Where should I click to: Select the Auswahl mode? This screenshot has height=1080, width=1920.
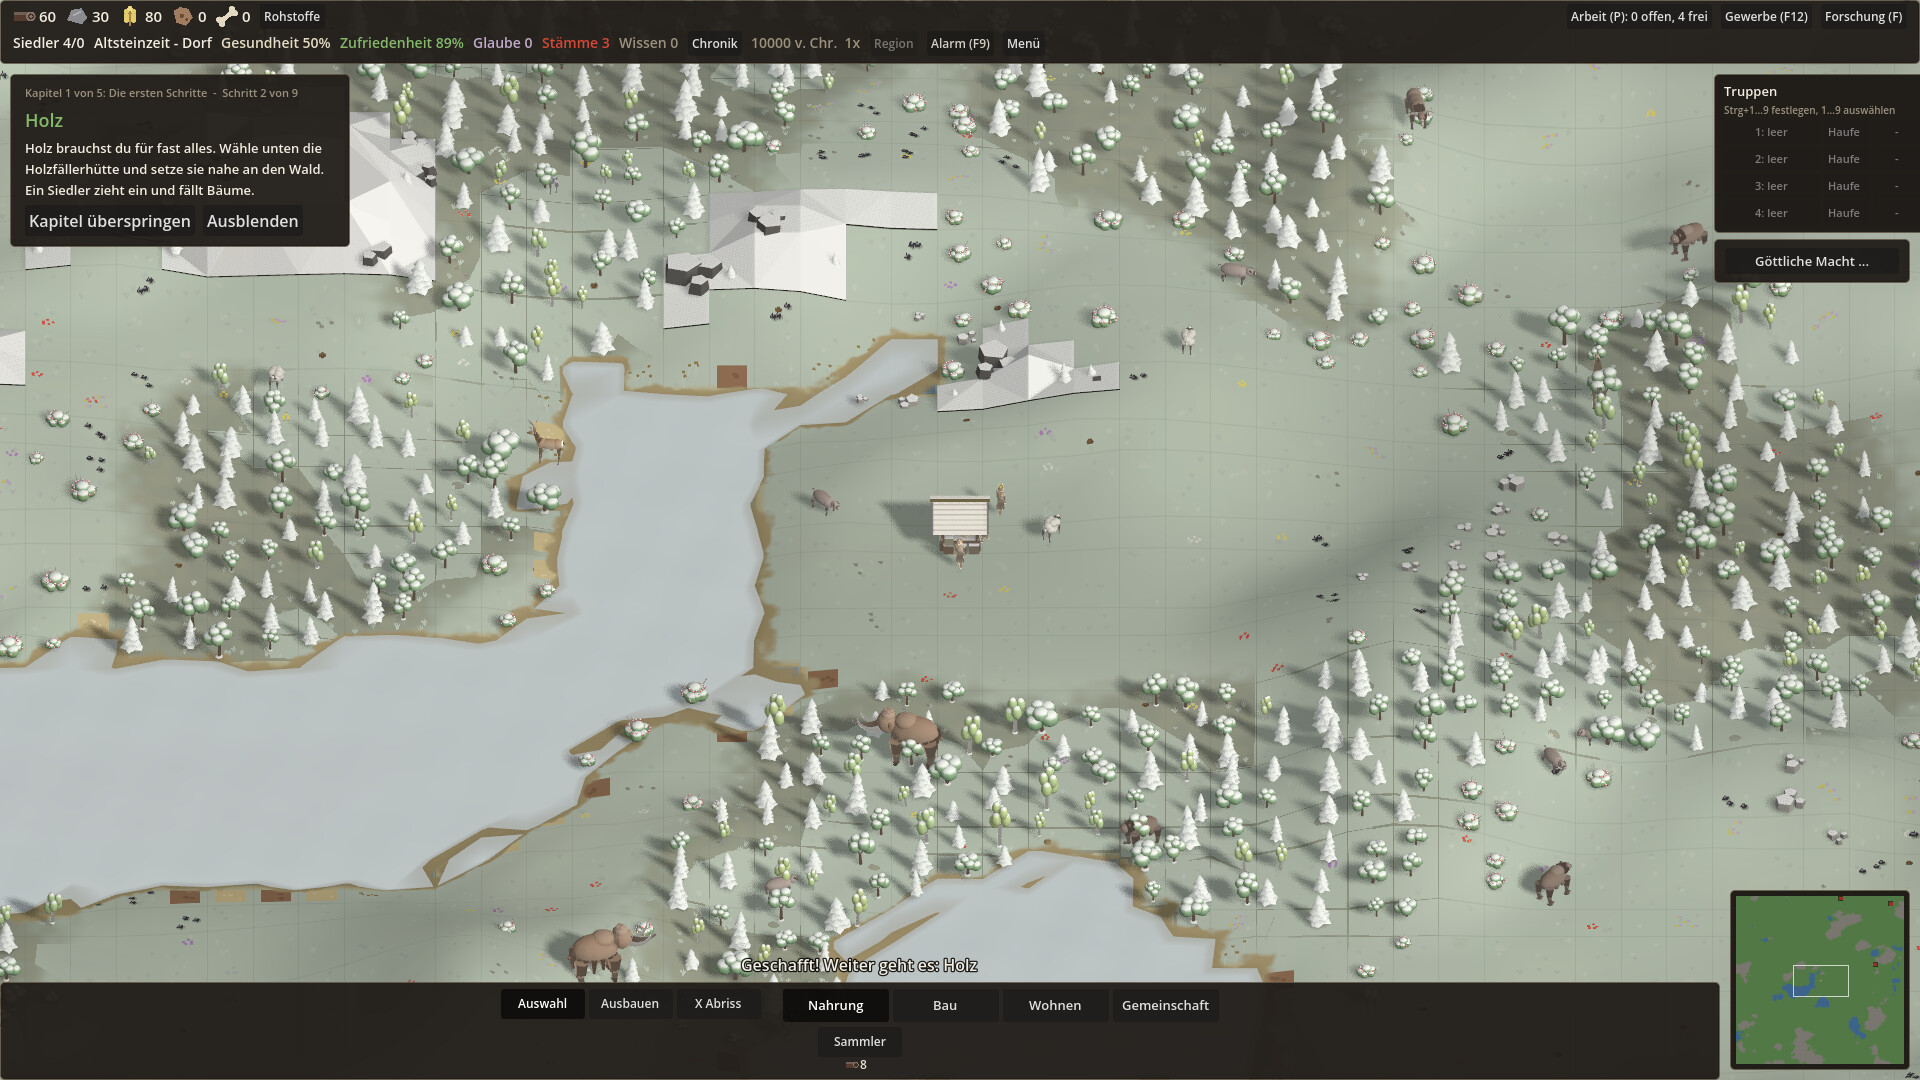pos(542,1003)
